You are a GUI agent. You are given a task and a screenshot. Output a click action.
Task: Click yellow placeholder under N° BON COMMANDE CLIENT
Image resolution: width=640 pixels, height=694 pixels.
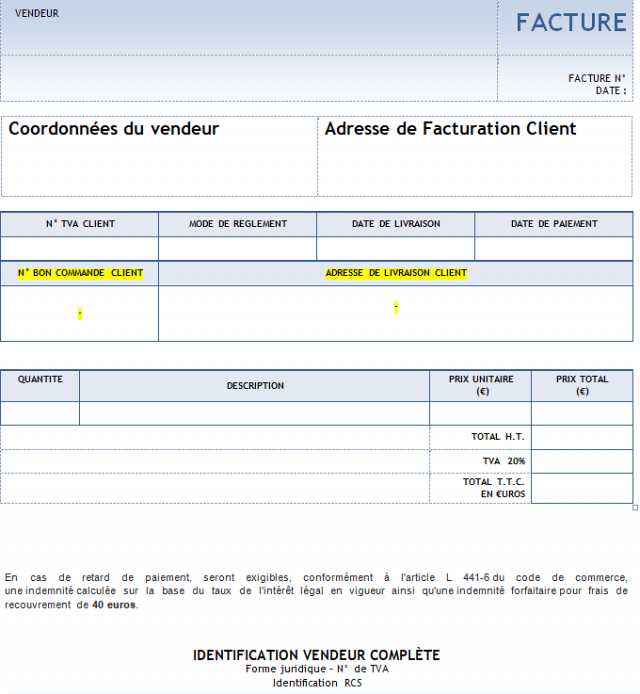pos(80,314)
